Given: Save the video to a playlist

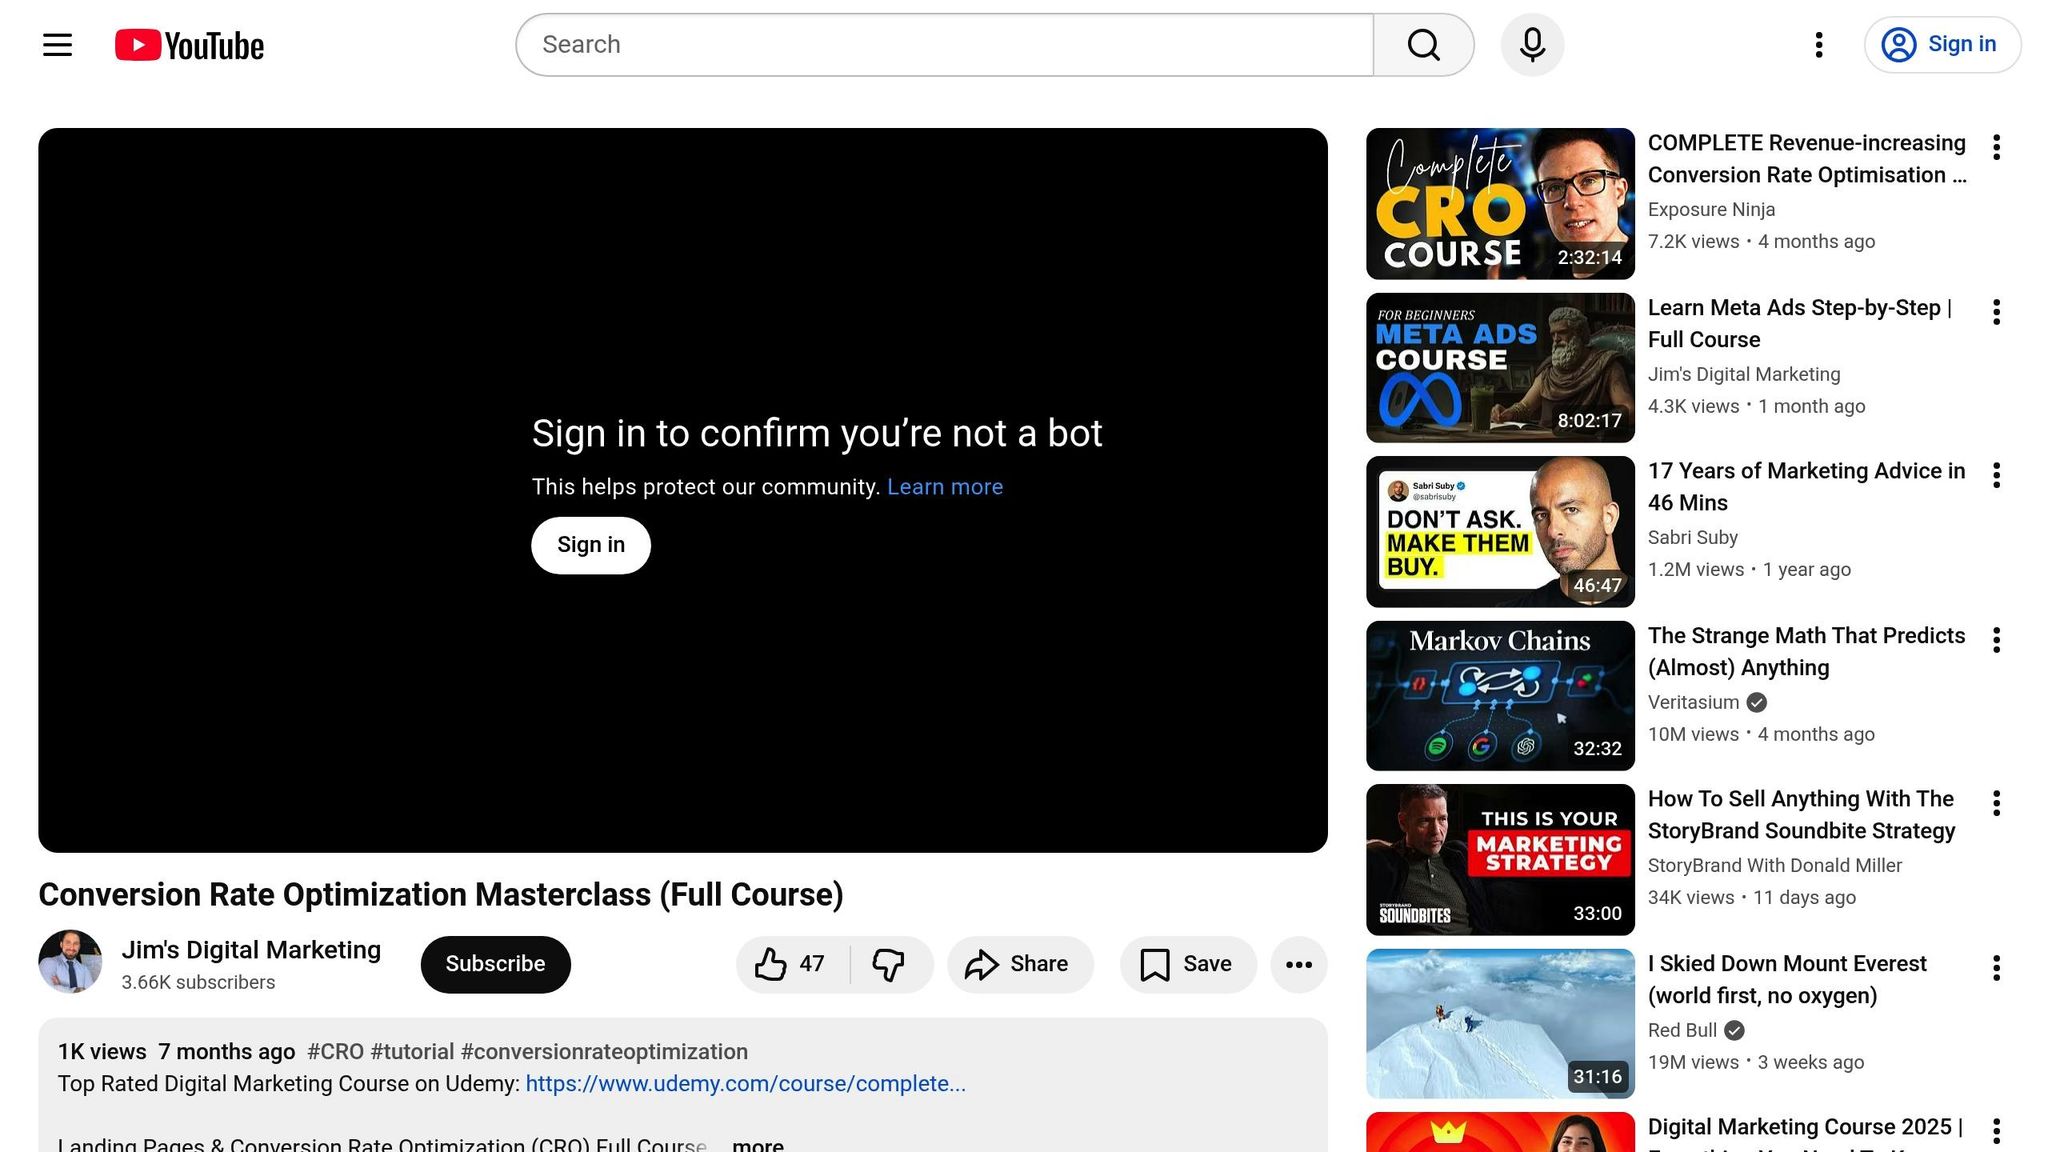Looking at the screenshot, I should [x=1187, y=964].
